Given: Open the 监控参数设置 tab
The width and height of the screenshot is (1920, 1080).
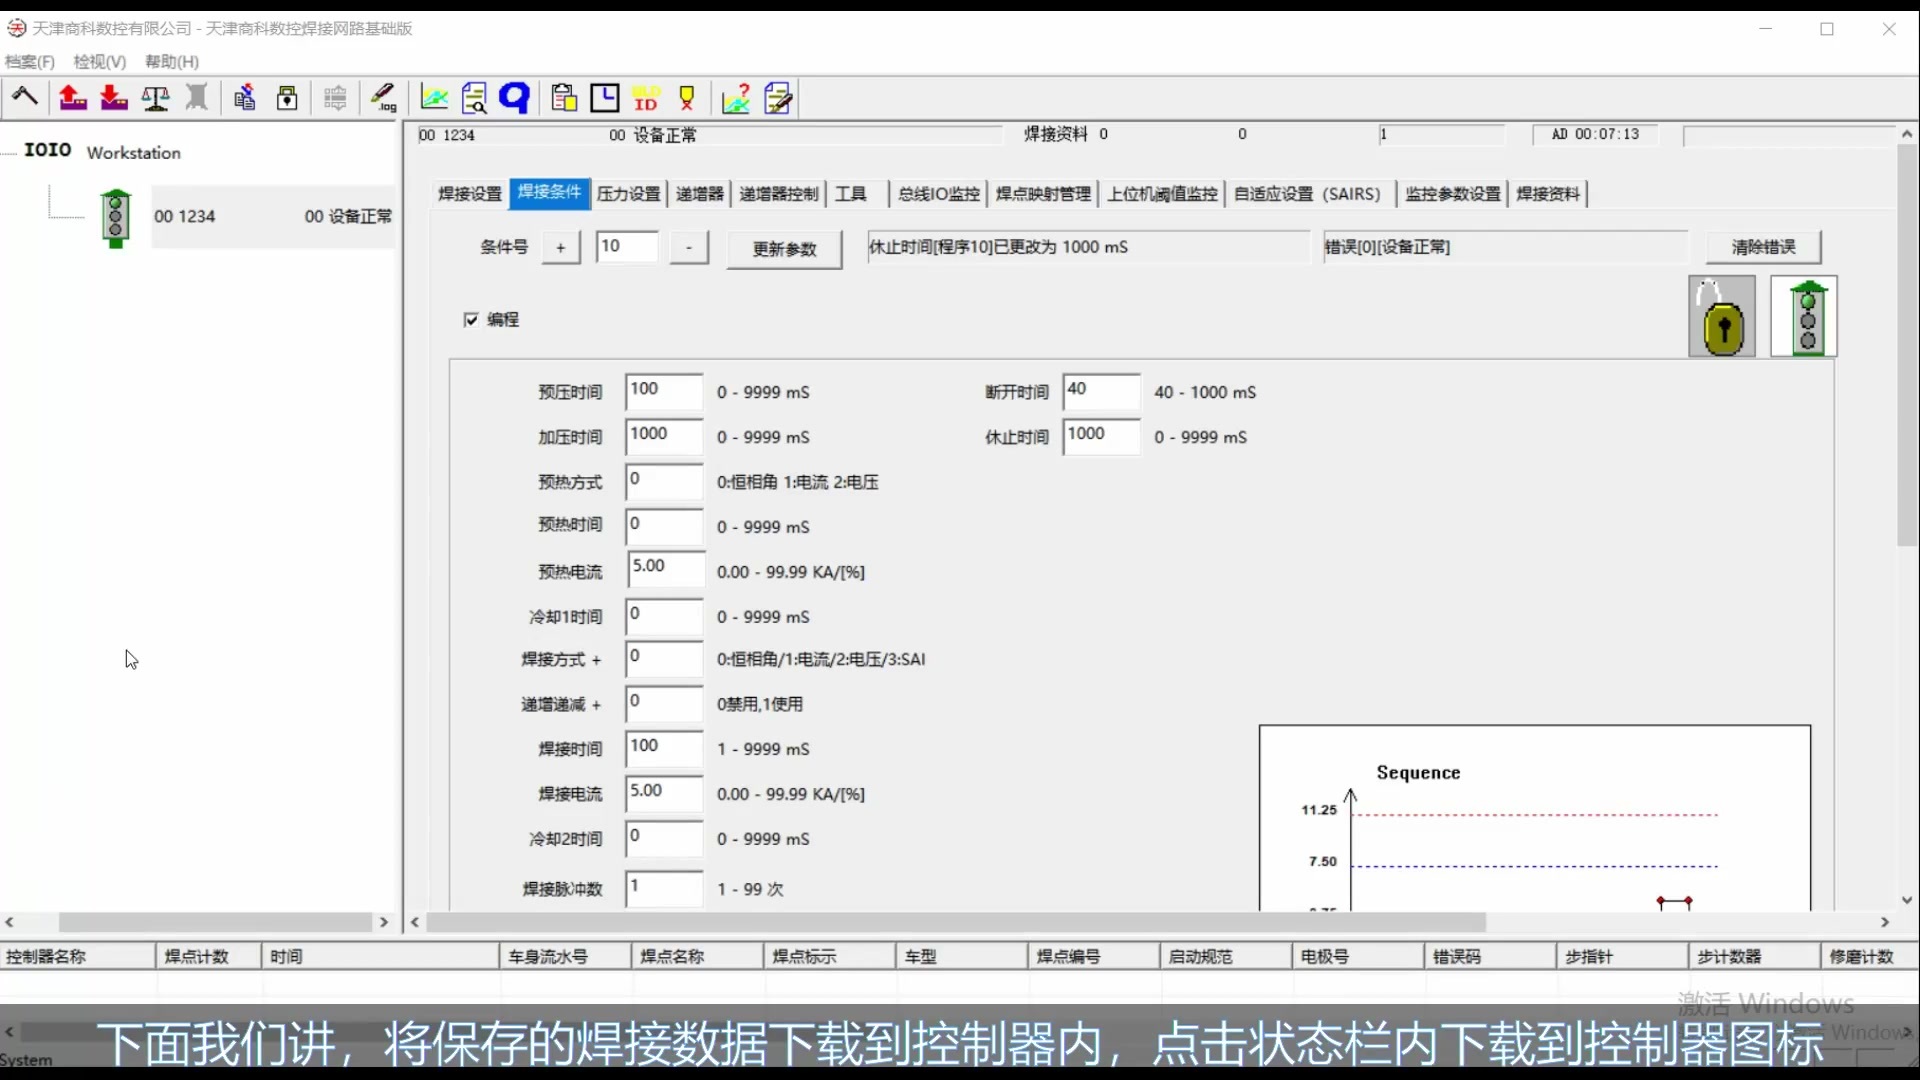Looking at the screenshot, I should click(1453, 194).
